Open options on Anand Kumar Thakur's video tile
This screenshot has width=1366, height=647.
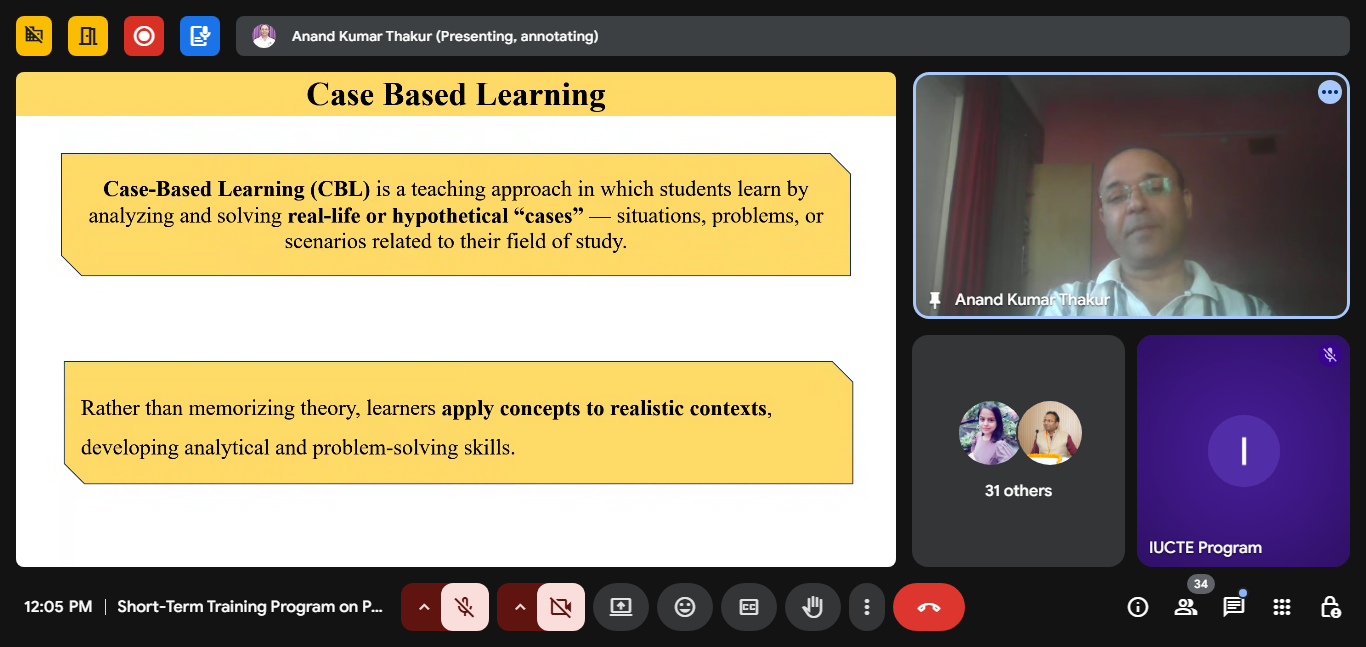coord(1329,92)
